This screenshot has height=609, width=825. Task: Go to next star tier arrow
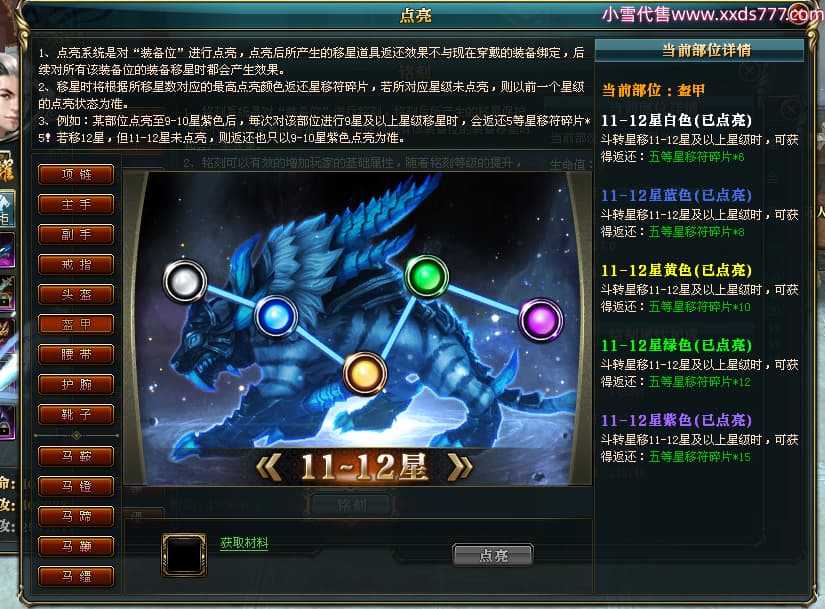tap(460, 467)
